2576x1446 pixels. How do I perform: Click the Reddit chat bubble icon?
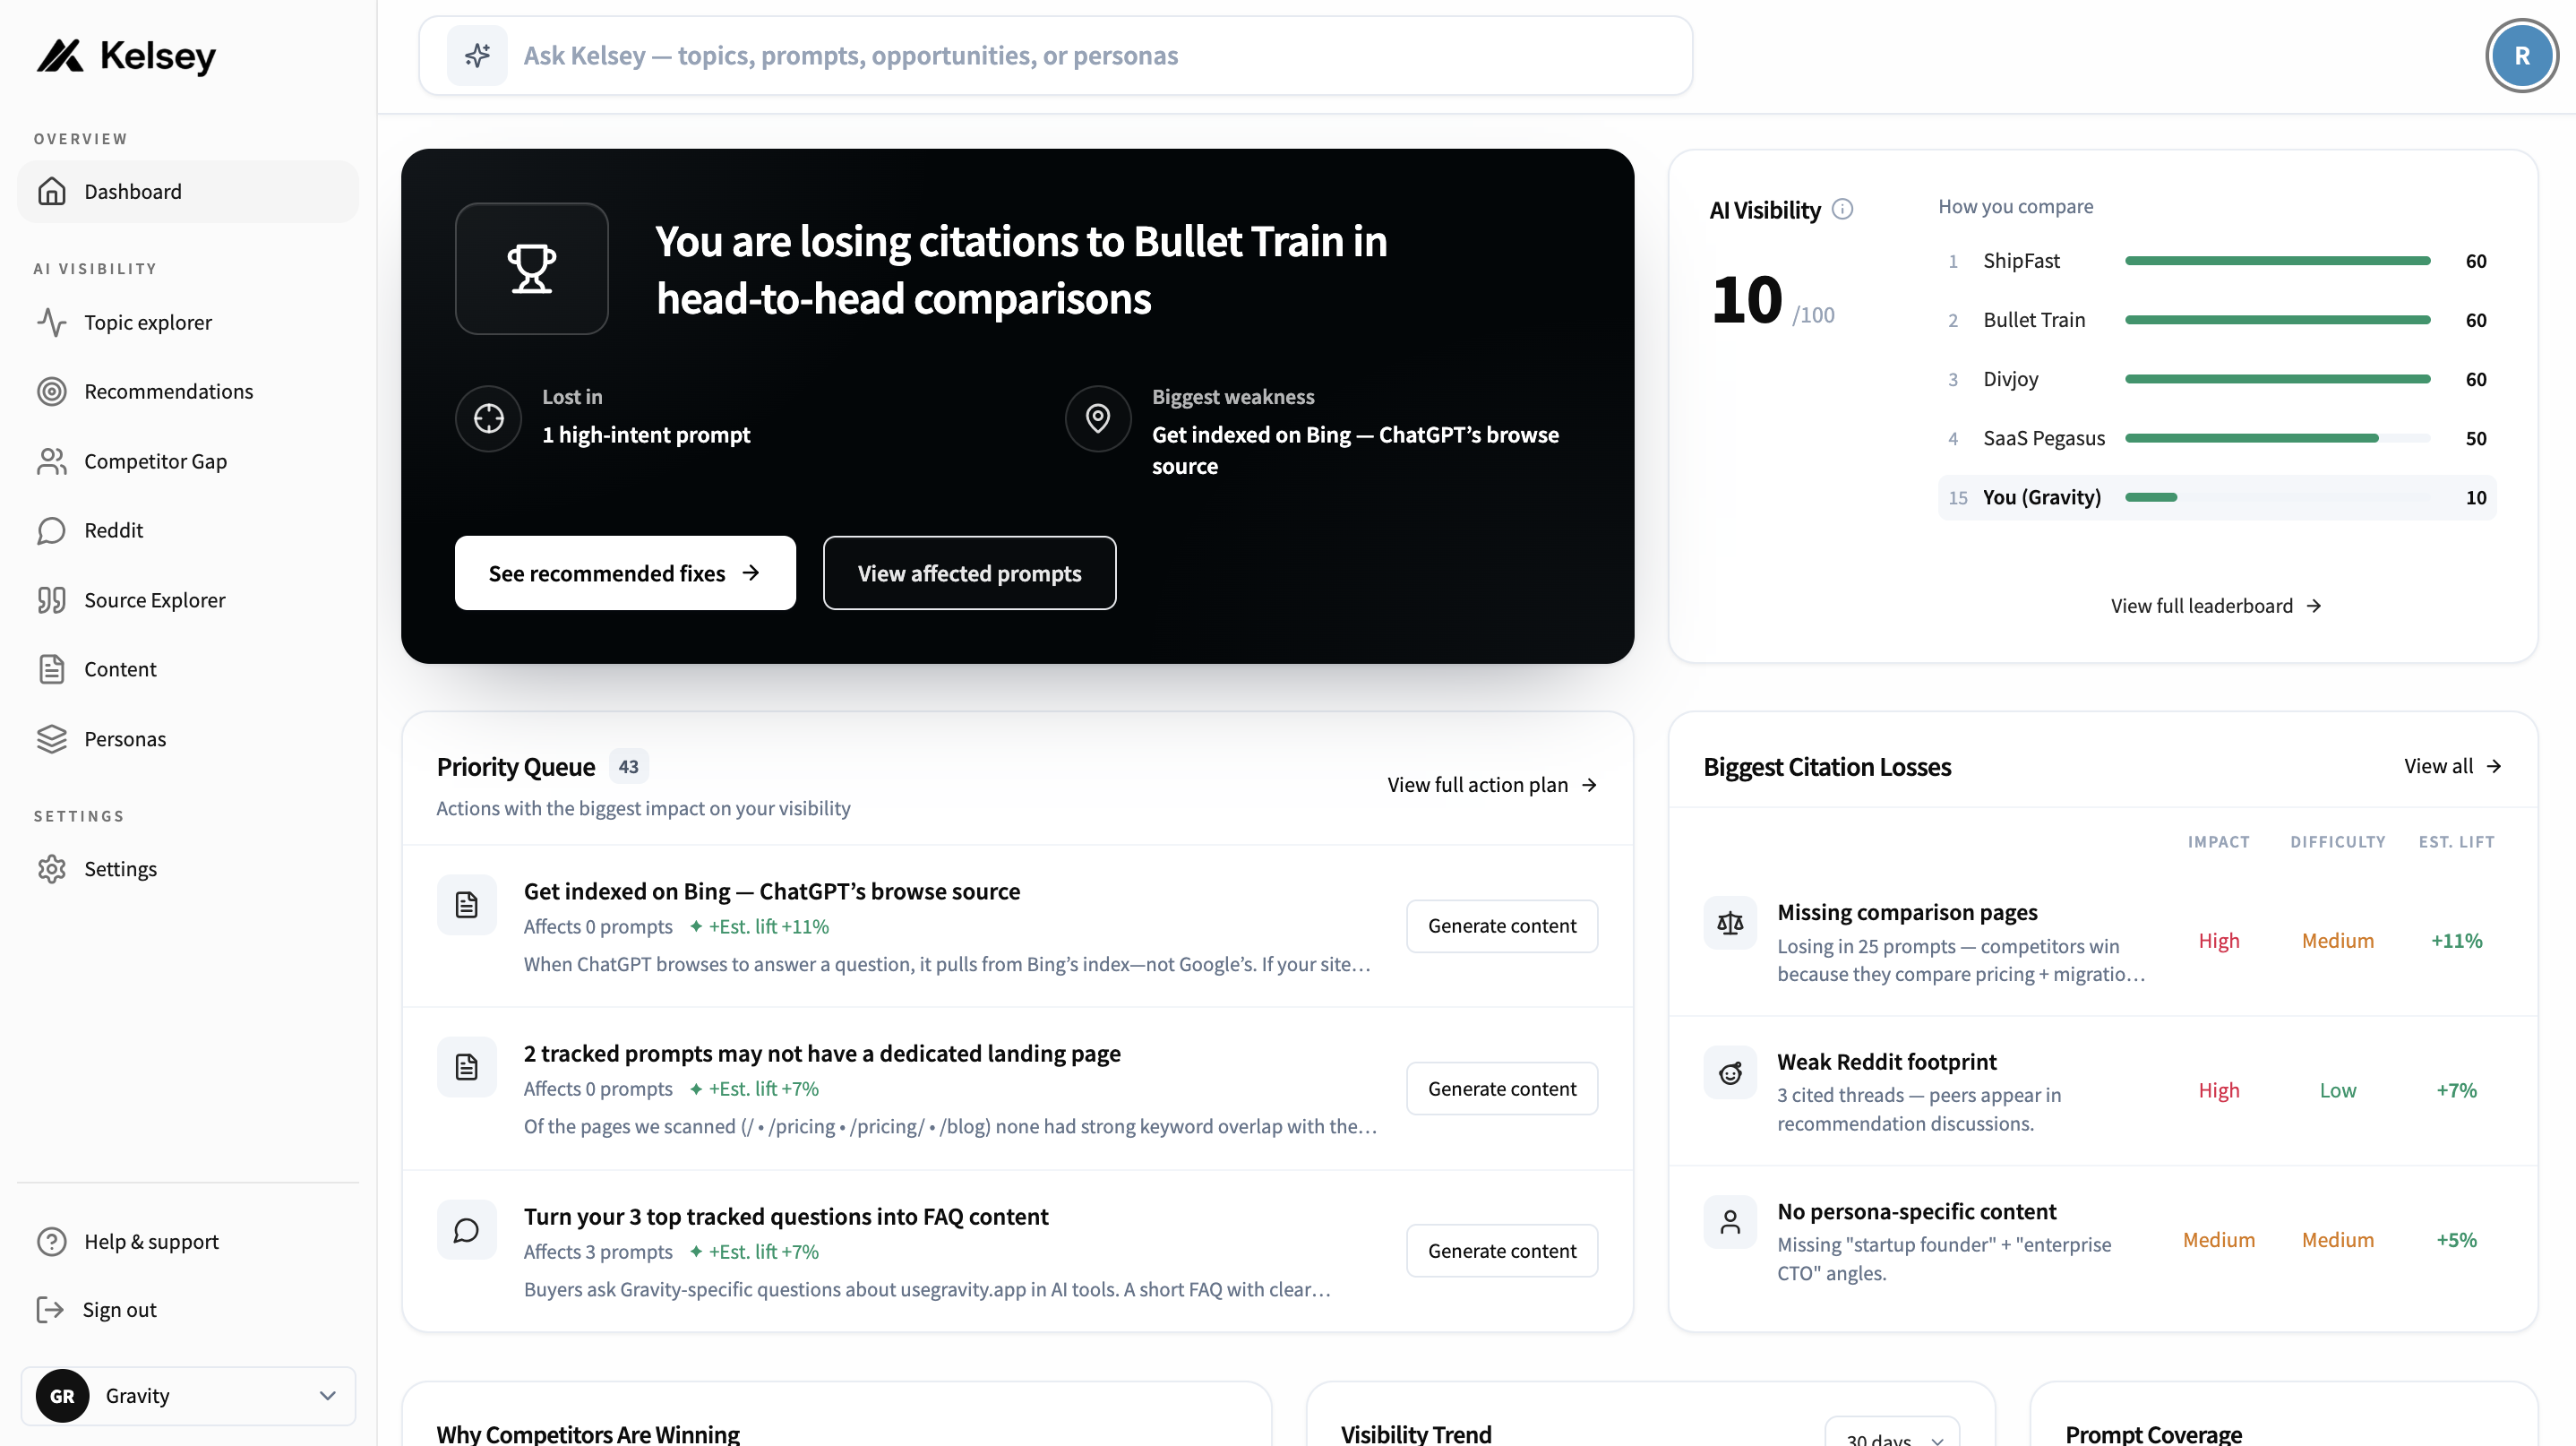tap(52, 530)
